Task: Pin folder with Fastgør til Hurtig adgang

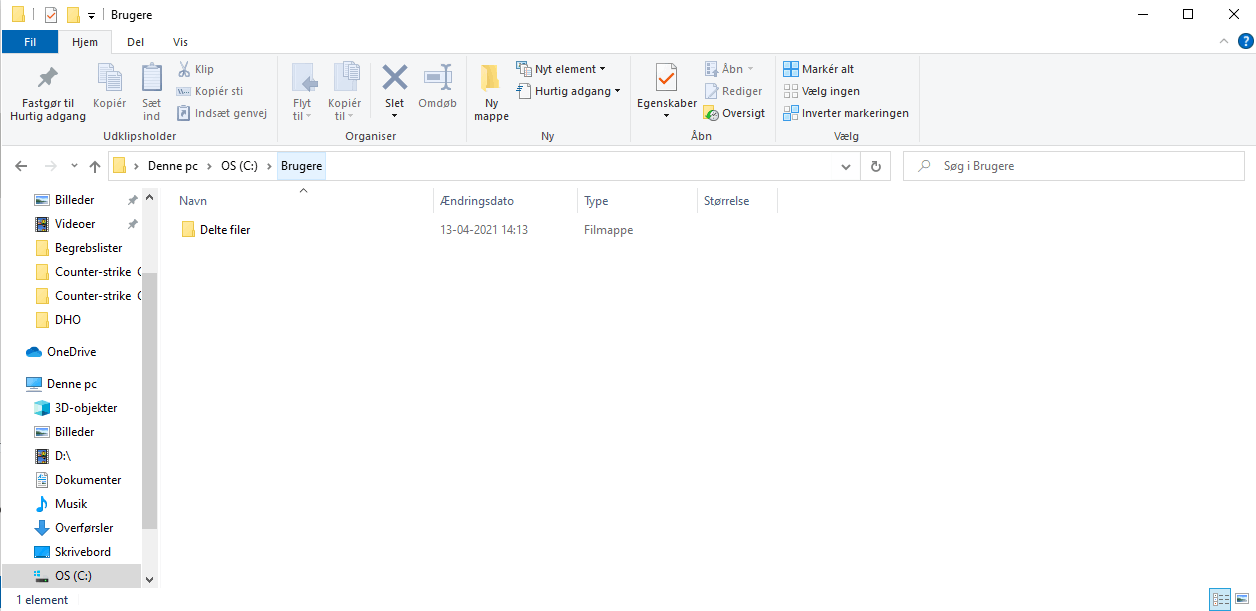Action: [x=48, y=94]
